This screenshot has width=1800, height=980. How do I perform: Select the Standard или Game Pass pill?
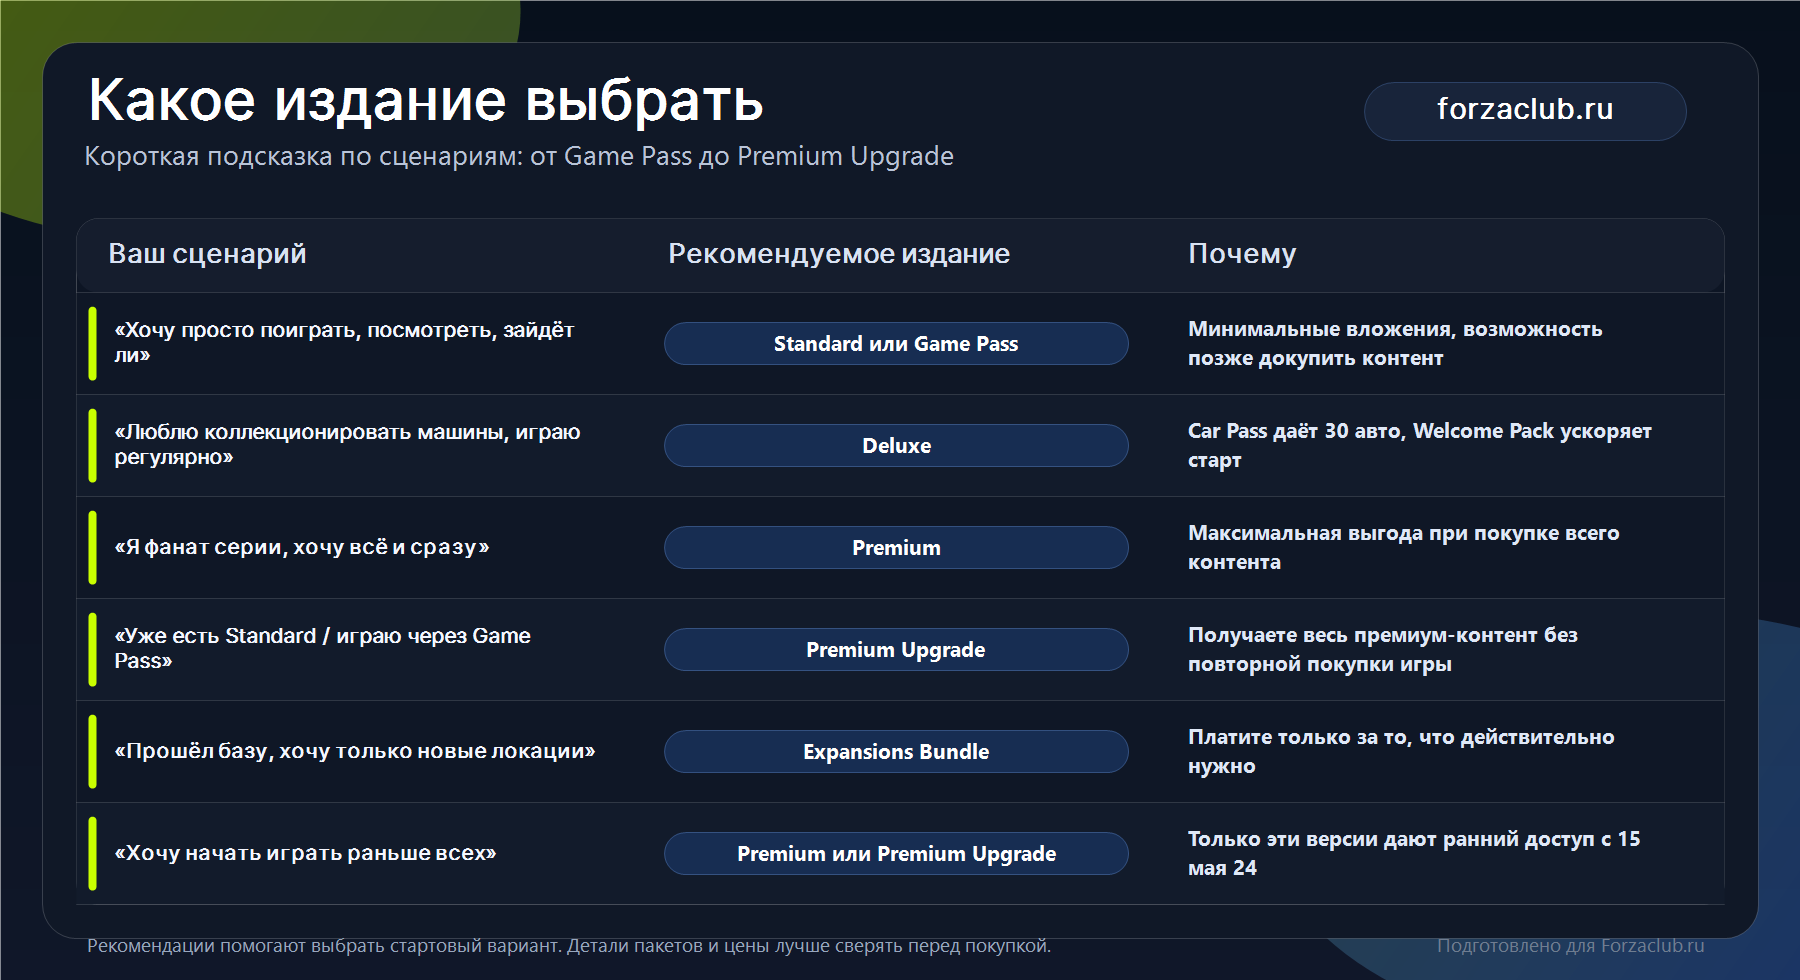coord(896,344)
